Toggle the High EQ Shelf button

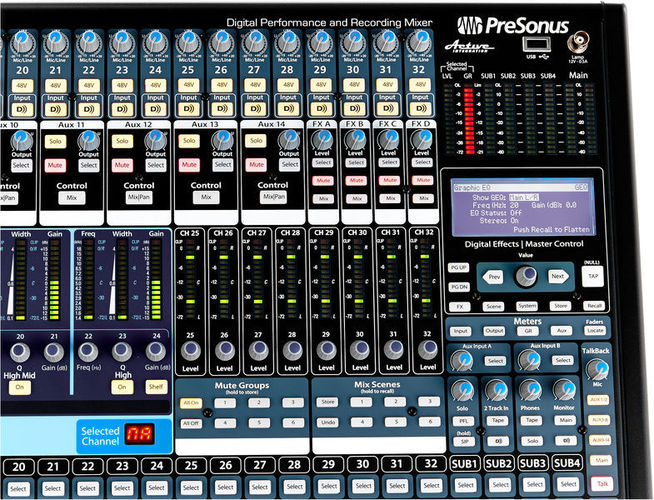pyautogui.click(x=156, y=387)
